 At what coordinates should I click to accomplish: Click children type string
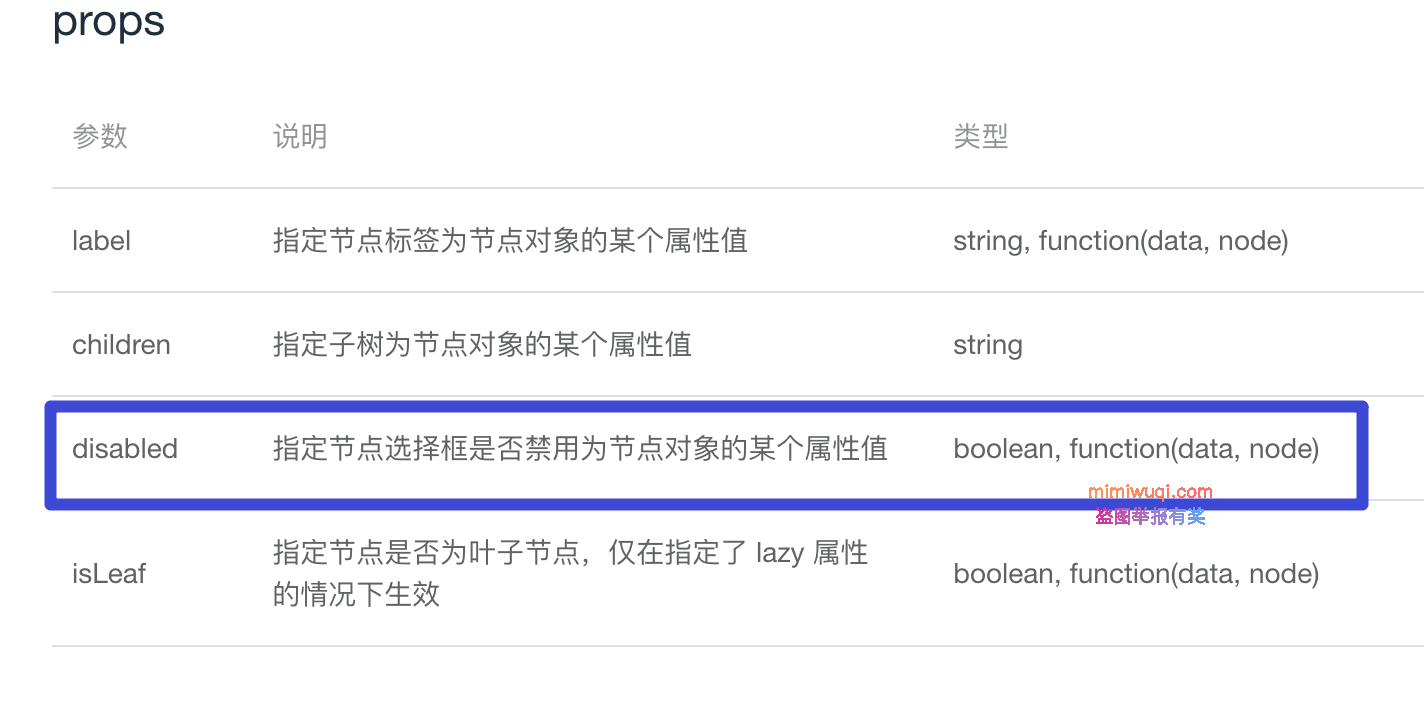click(988, 345)
